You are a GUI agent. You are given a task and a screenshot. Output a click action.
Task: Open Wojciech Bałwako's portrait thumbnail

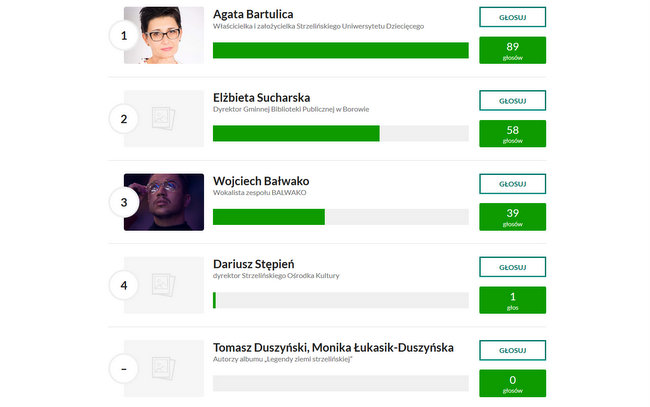[x=164, y=202]
